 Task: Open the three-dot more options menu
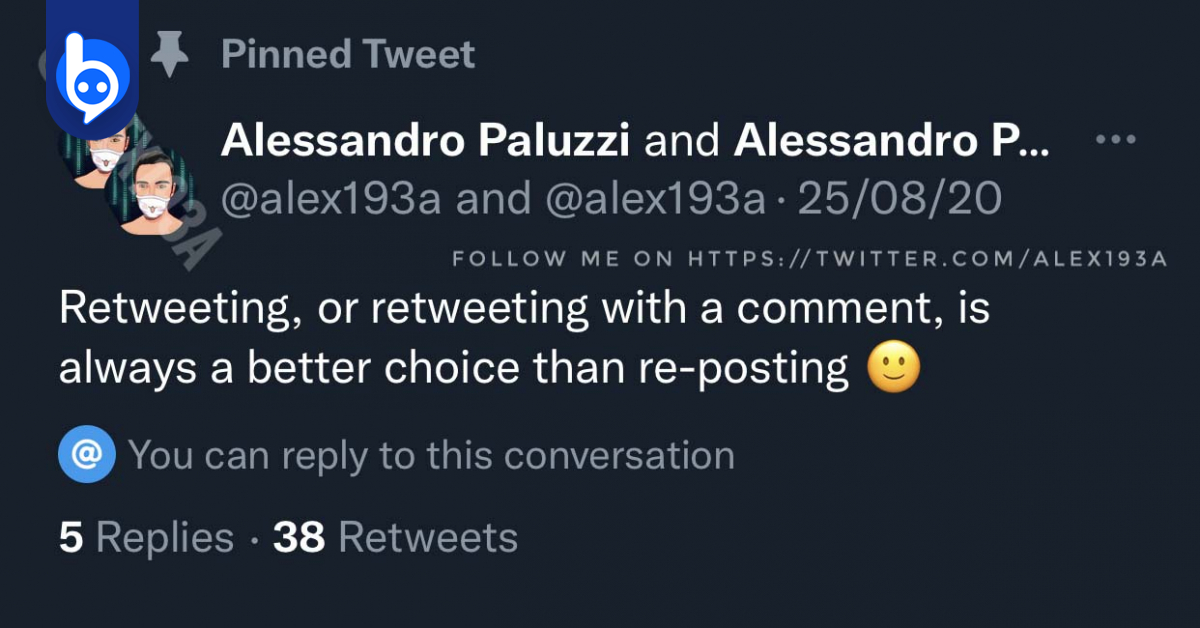[1116, 141]
